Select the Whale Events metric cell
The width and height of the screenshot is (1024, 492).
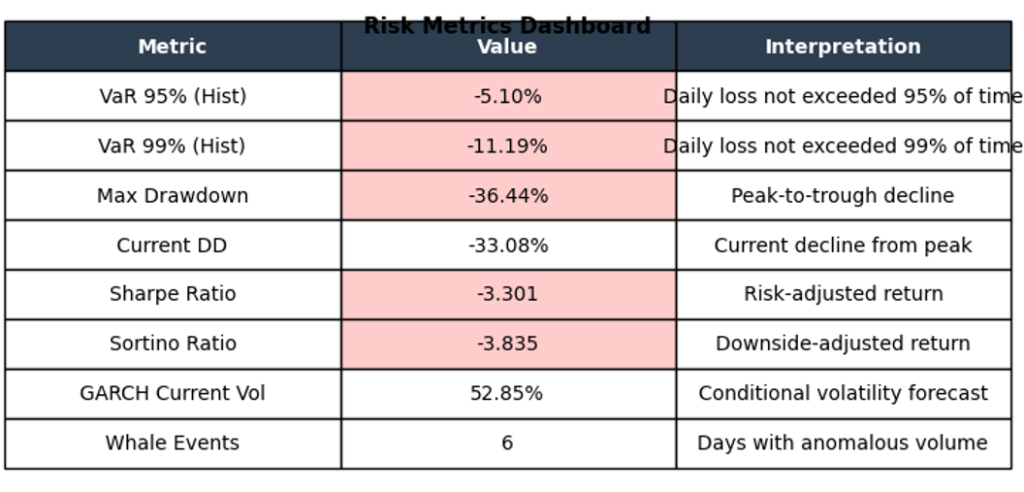point(172,443)
